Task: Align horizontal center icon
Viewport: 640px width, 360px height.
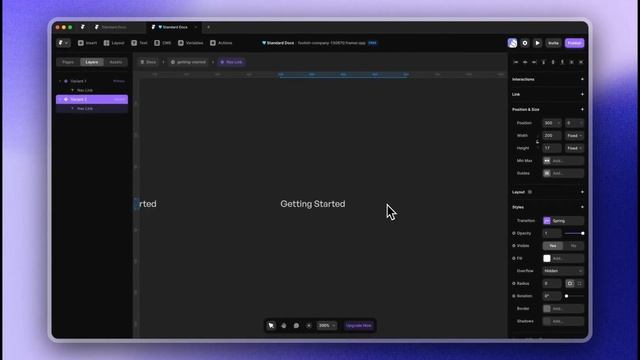Action: [x=525, y=62]
